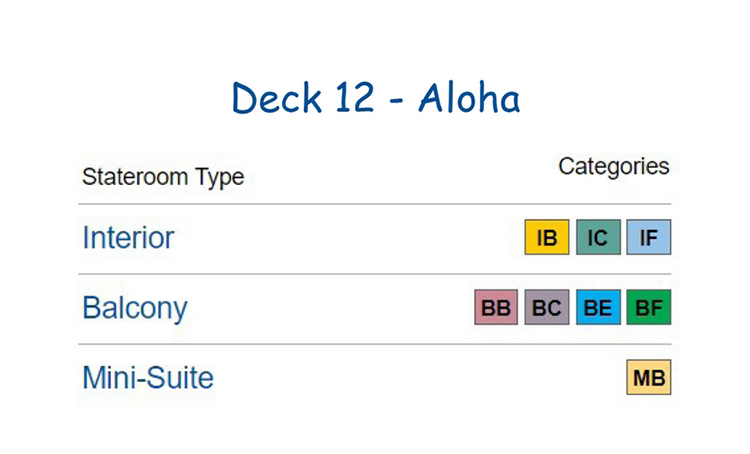Click the Deck 12 - Aloha title
This screenshot has height=454, width=750.
(x=375, y=98)
